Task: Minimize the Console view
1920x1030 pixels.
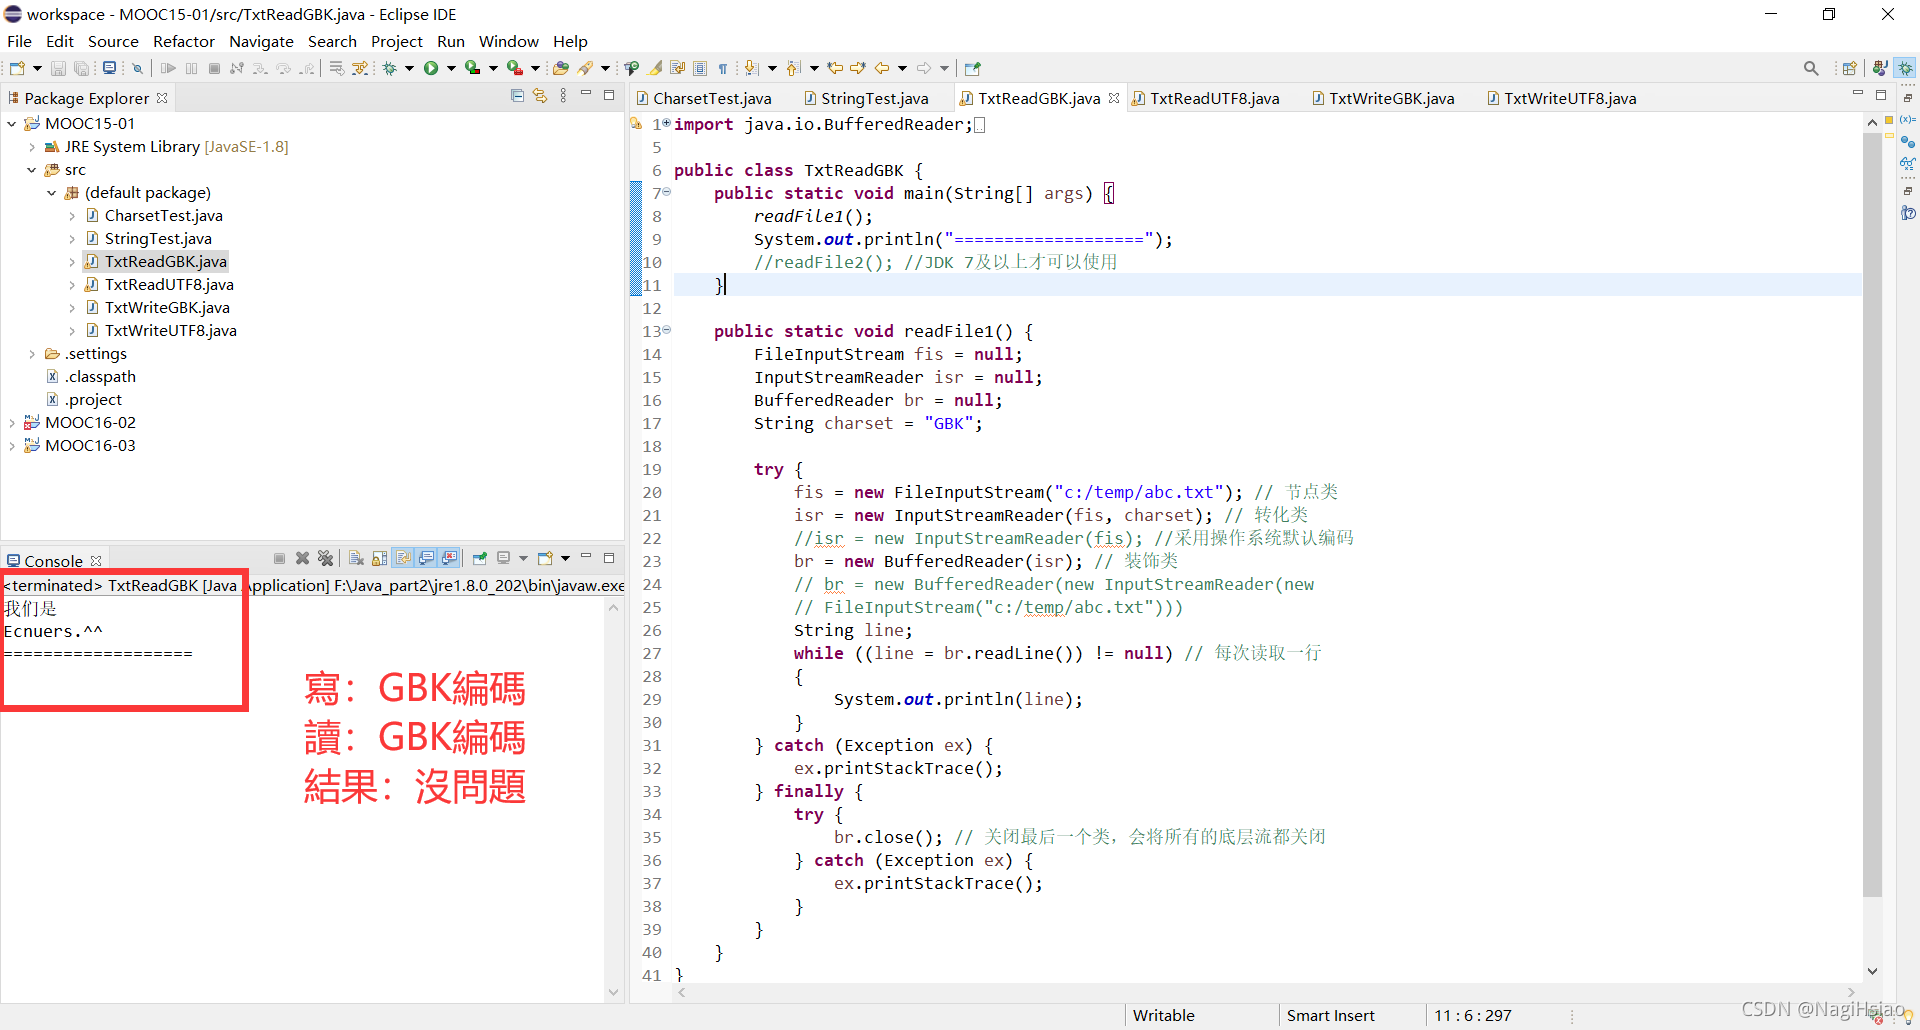Action: tap(586, 557)
